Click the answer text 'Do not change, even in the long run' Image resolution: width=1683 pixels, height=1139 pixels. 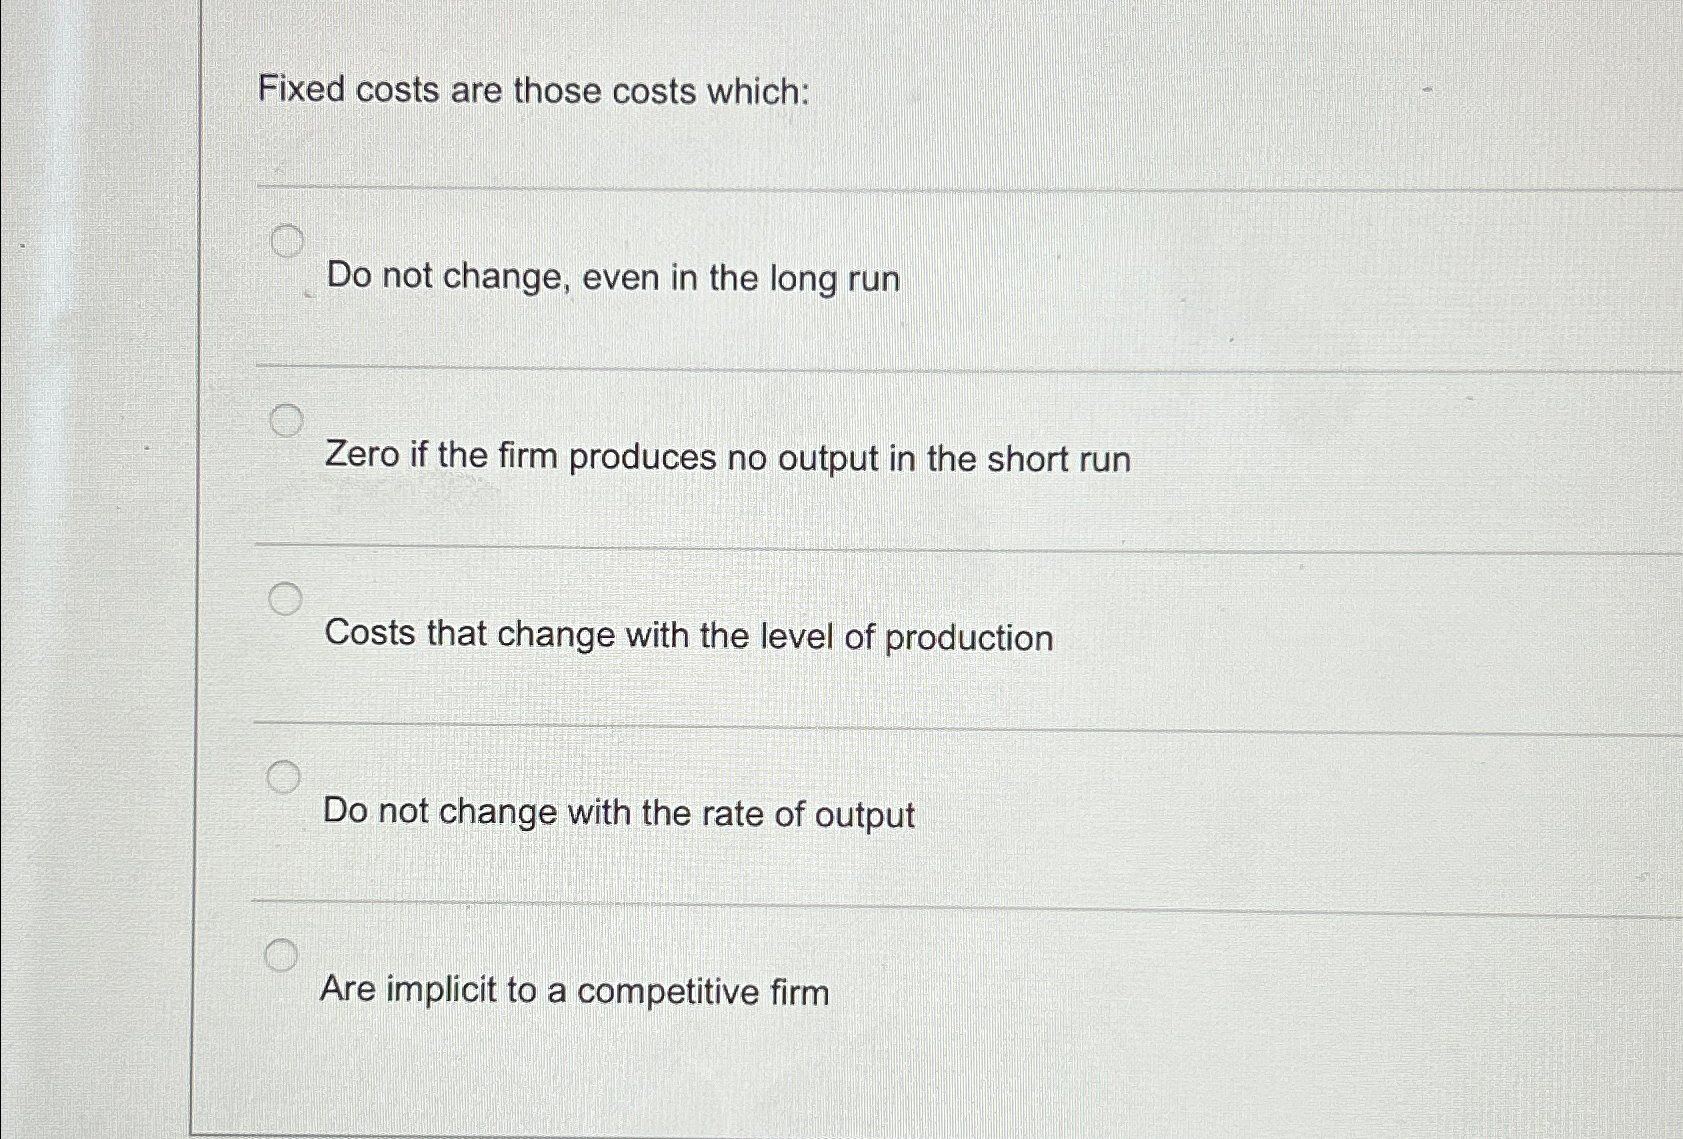click(x=611, y=278)
